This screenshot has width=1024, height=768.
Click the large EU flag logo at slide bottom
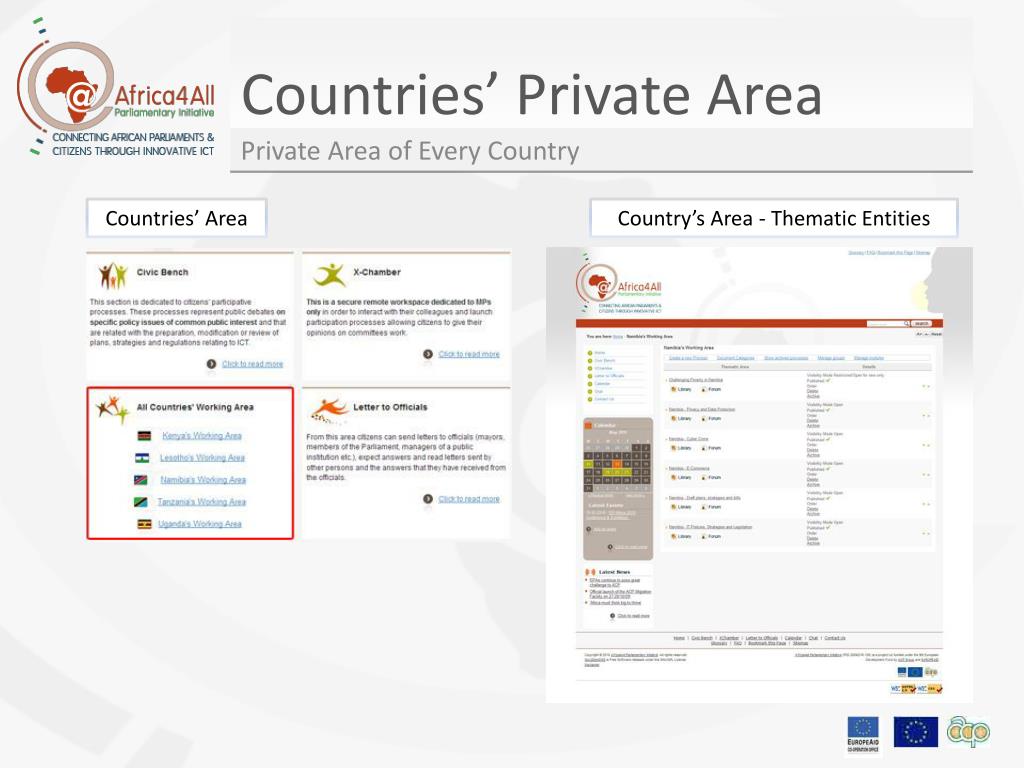point(916,731)
